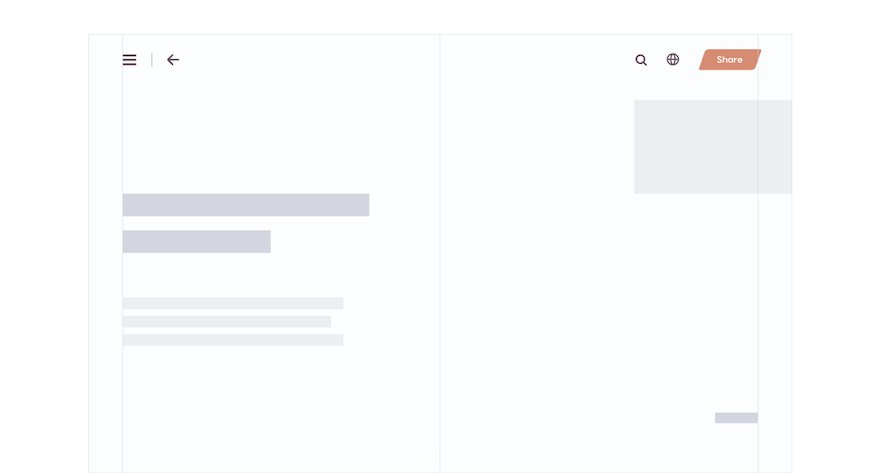Click the last paragraph placeholder line
Viewport: 880px width, 473px height.
click(232, 340)
